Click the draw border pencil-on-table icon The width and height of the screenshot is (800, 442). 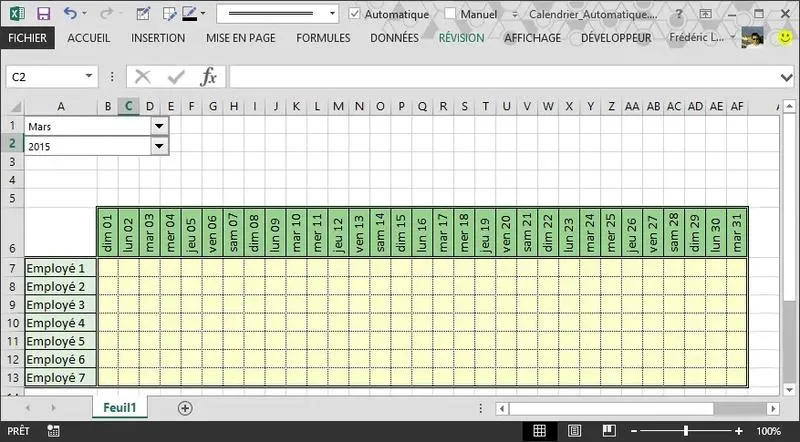coord(143,14)
